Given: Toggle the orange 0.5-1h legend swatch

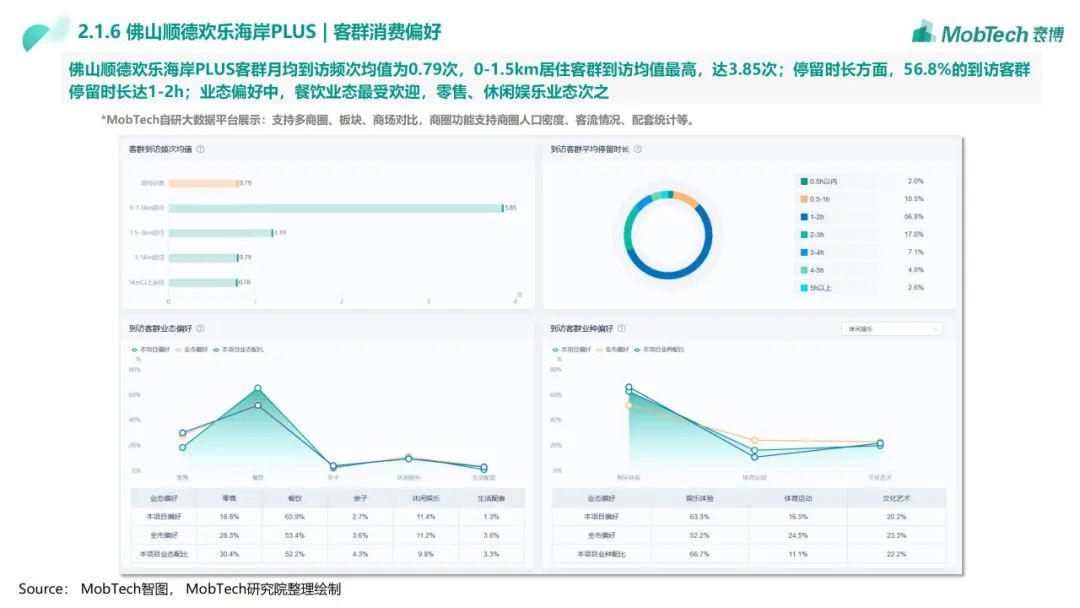Looking at the screenshot, I should coord(804,199).
